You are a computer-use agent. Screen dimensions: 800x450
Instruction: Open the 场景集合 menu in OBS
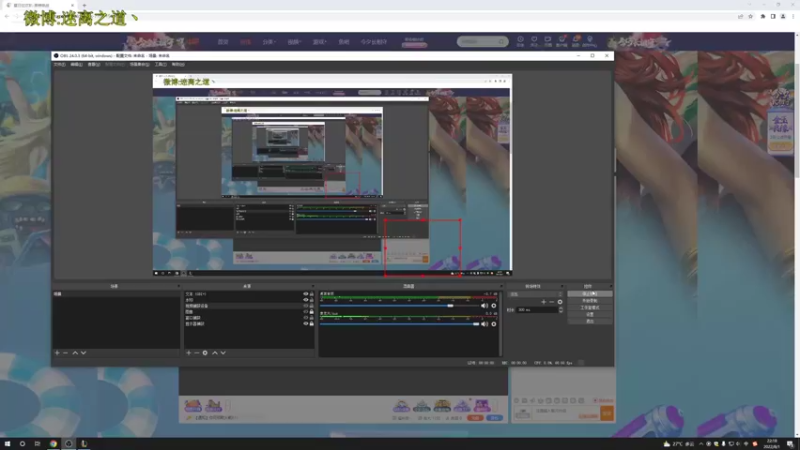139,65
